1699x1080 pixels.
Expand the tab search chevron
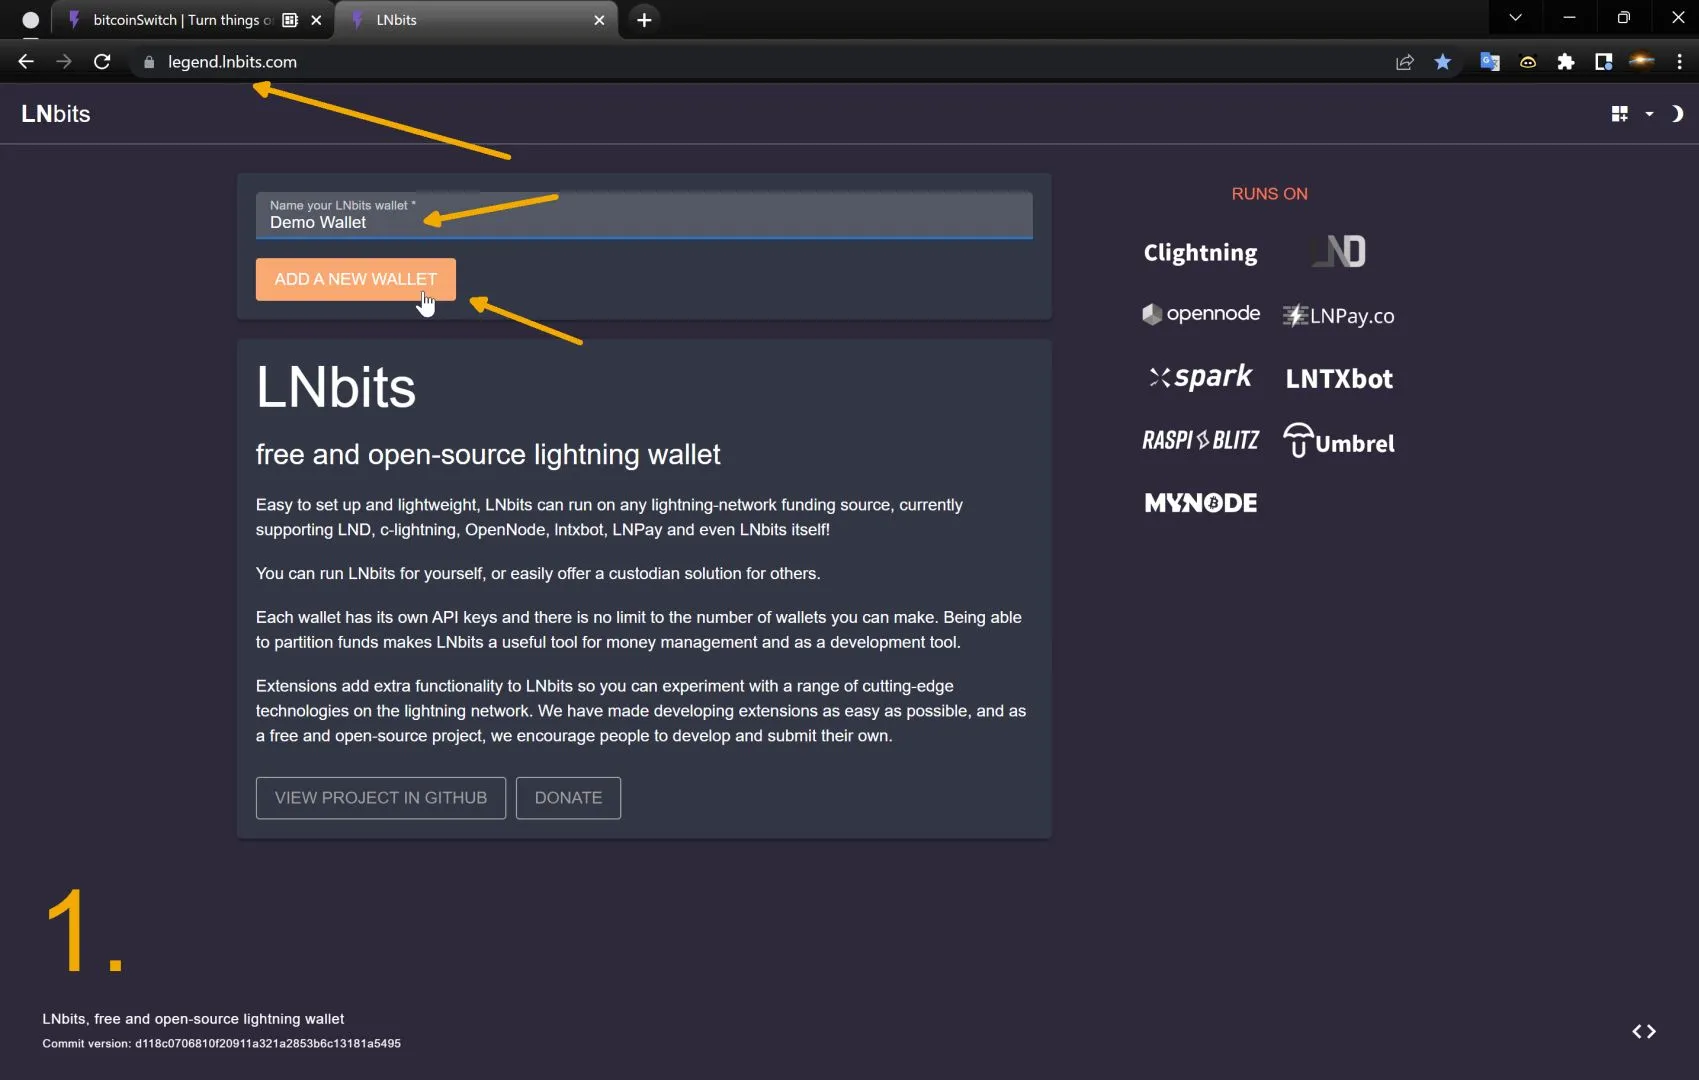[1515, 18]
